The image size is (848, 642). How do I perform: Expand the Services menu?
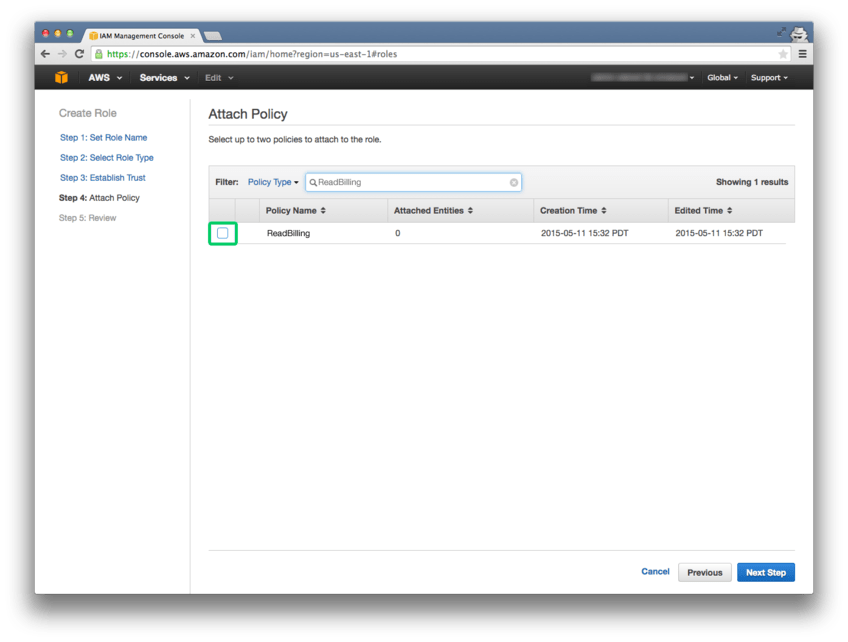point(164,77)
